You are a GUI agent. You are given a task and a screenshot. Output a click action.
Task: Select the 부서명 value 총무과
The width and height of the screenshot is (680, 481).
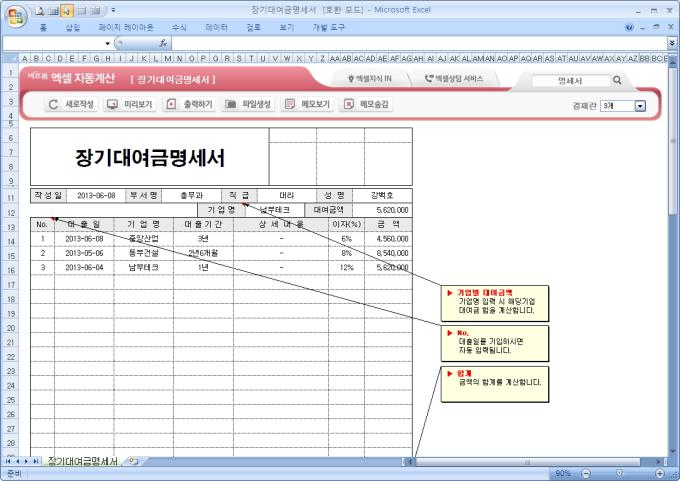pyautogui.click(x=192, y=196)
